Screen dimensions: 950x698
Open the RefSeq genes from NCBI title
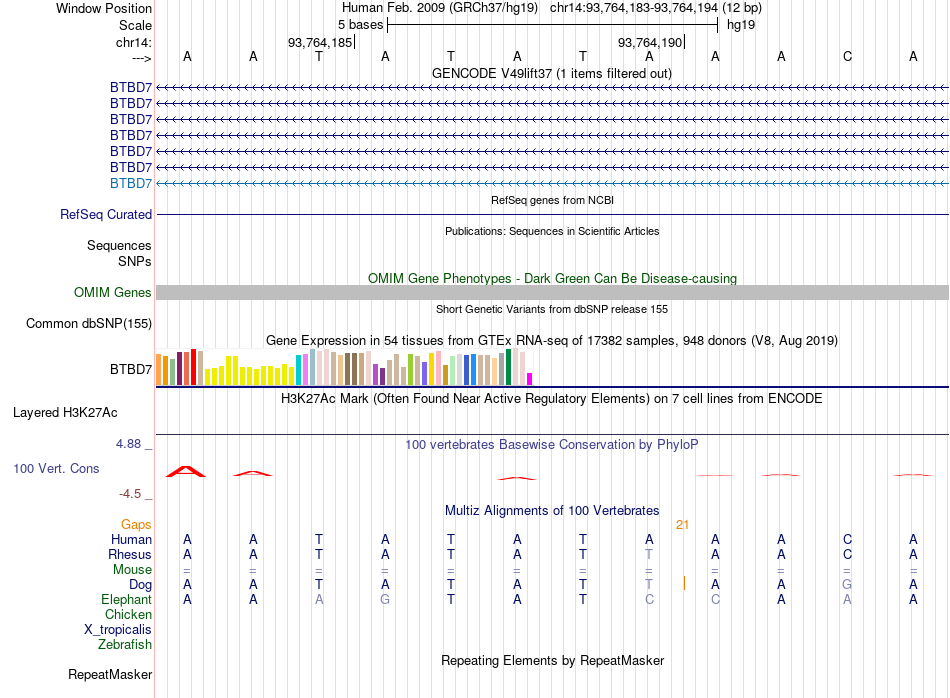(x=552, y=200)
